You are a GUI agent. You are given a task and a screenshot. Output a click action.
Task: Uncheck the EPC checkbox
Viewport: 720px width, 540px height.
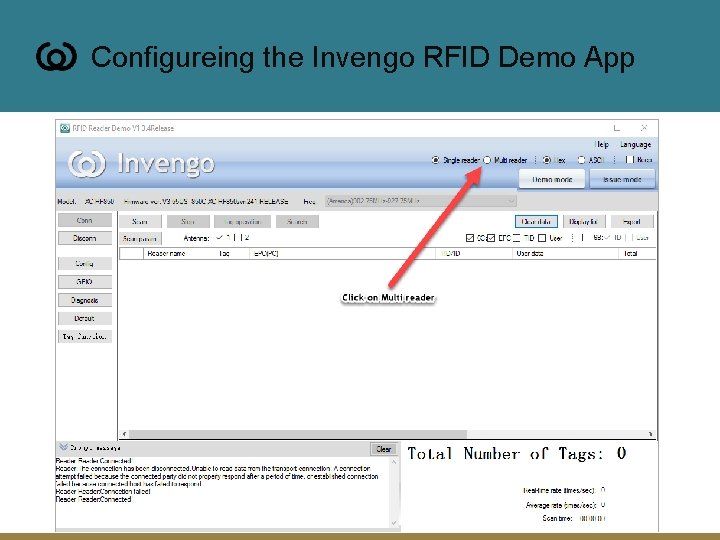click(x=491, y=238)
